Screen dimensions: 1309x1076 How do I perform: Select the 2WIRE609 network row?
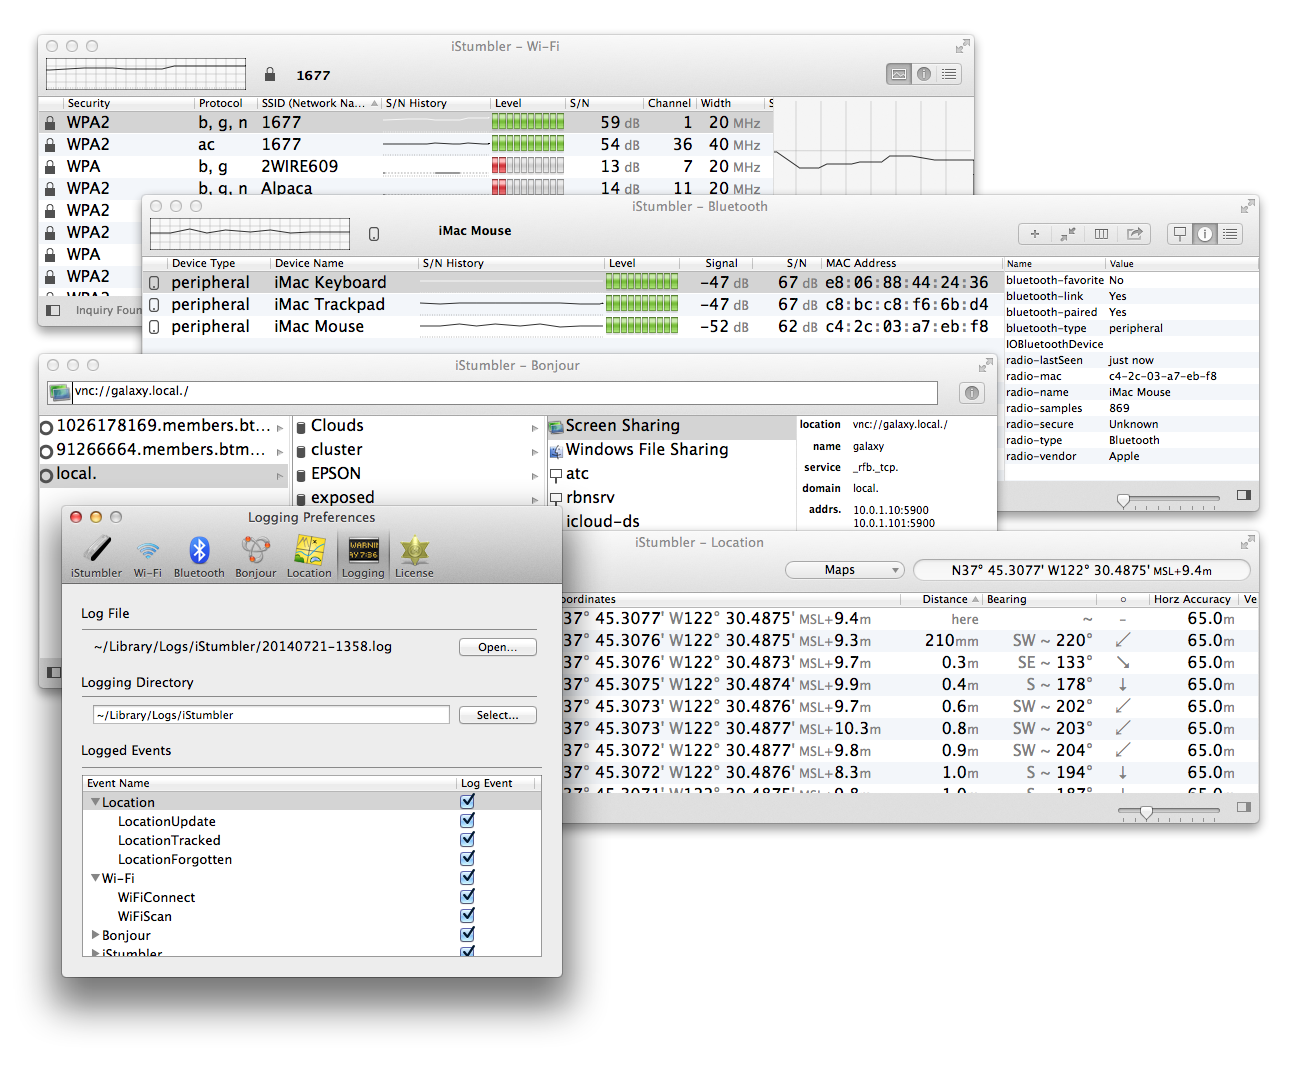pos(405,167)
